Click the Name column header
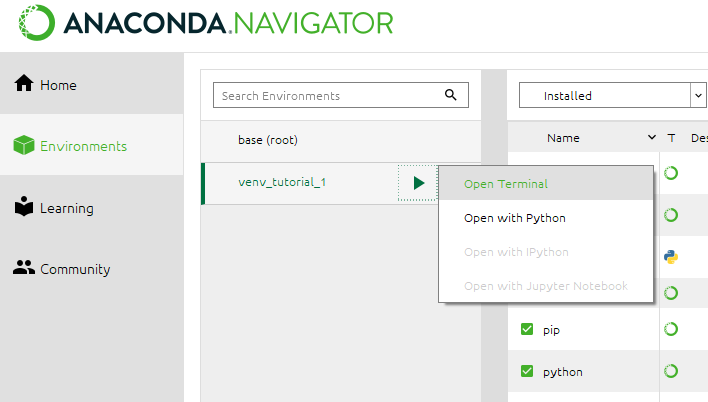Image resolution: width=708 pixels, height=402 pixels. [563, 138]
